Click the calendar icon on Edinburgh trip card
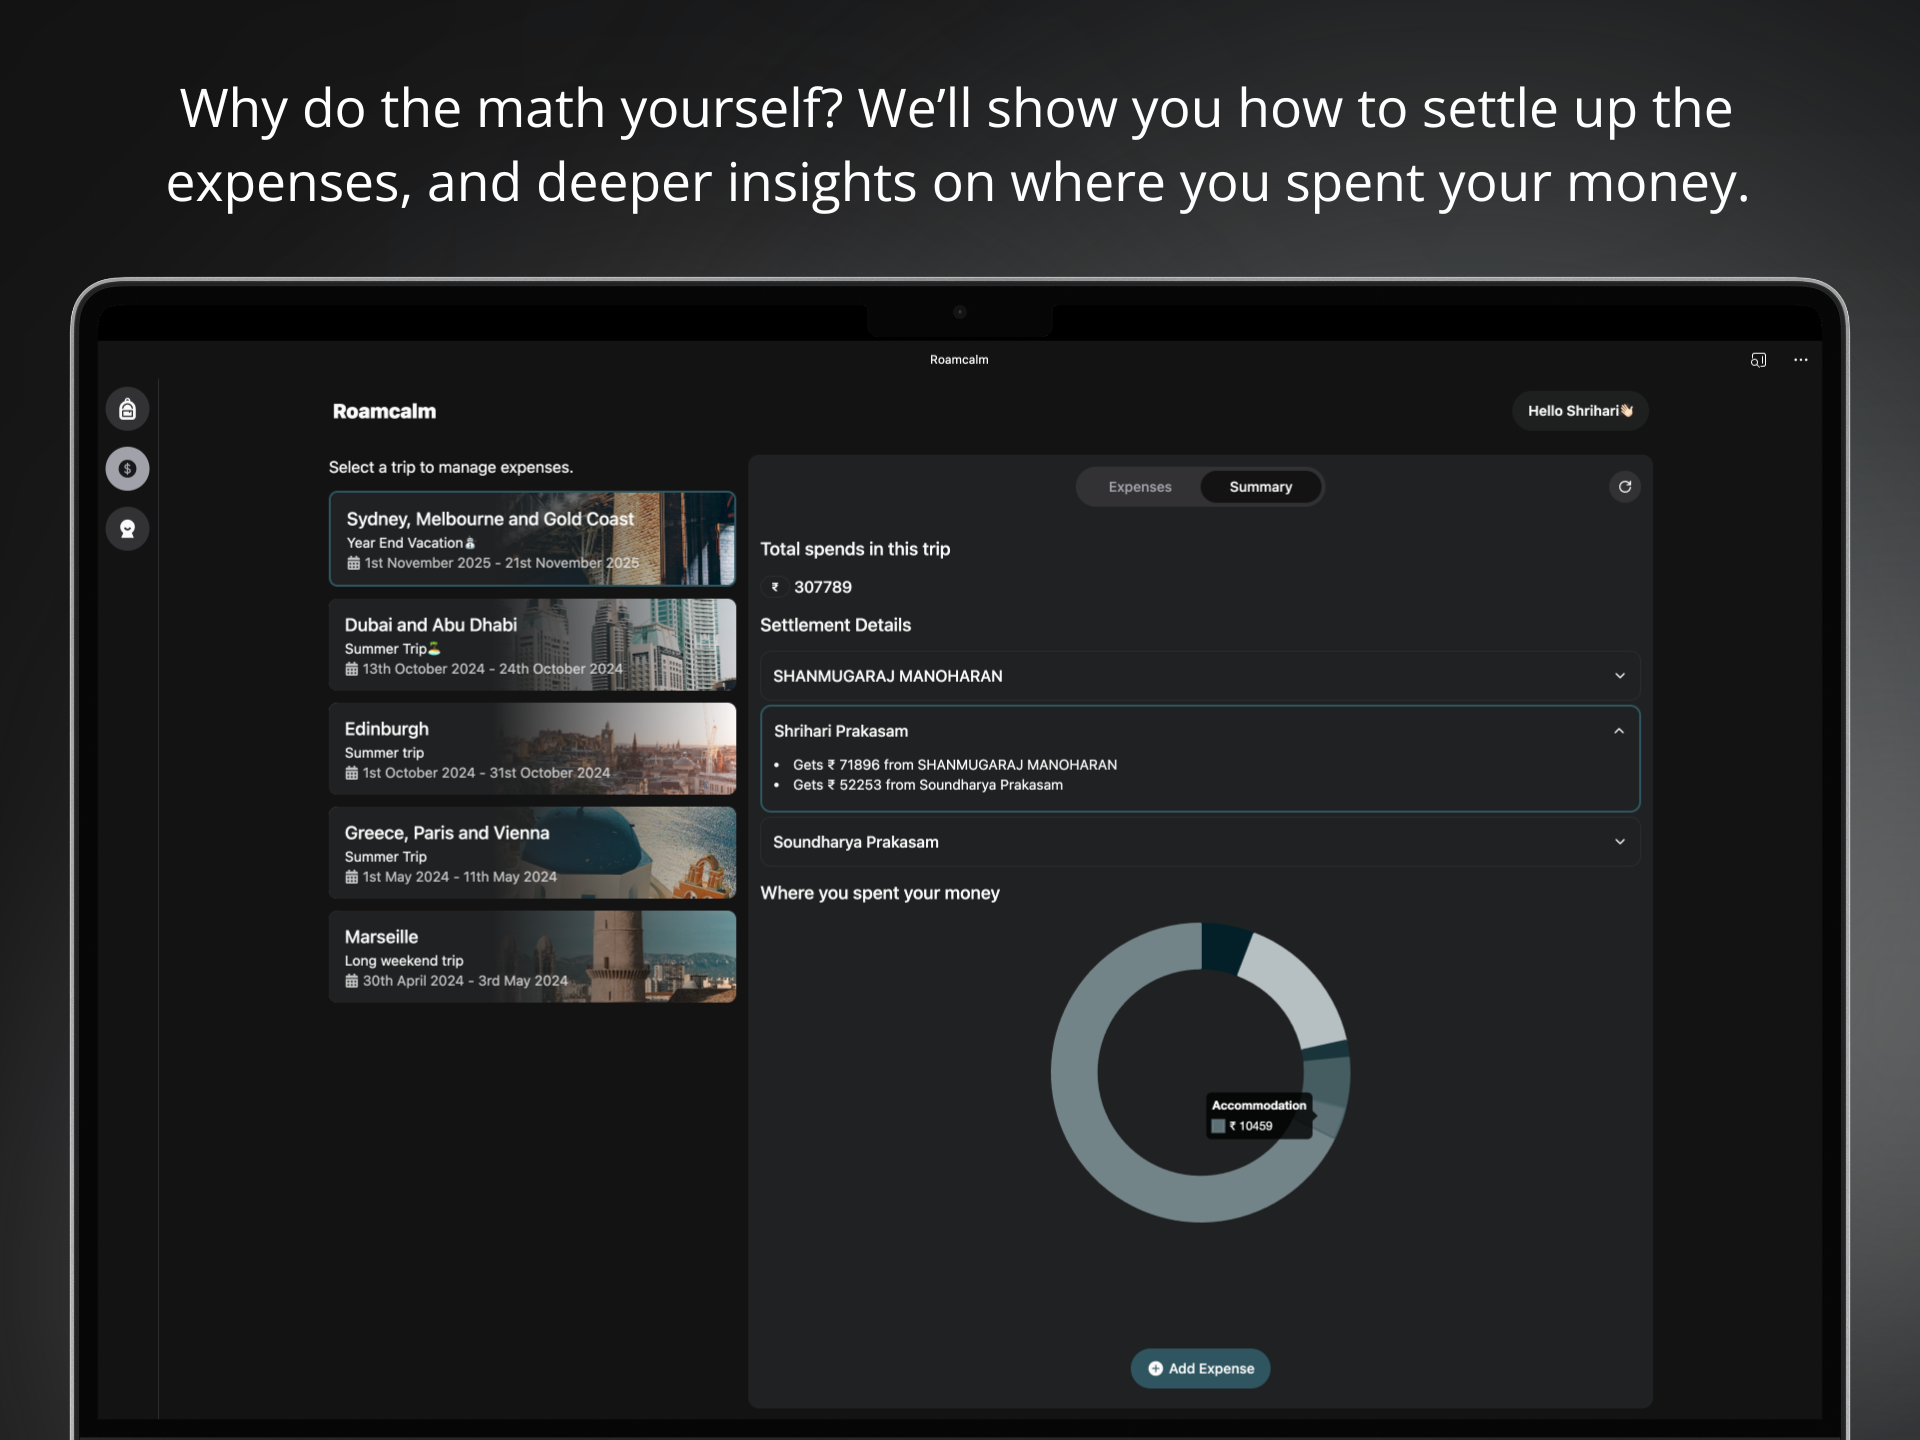The image size is (1920, 1440). point(351,773)
